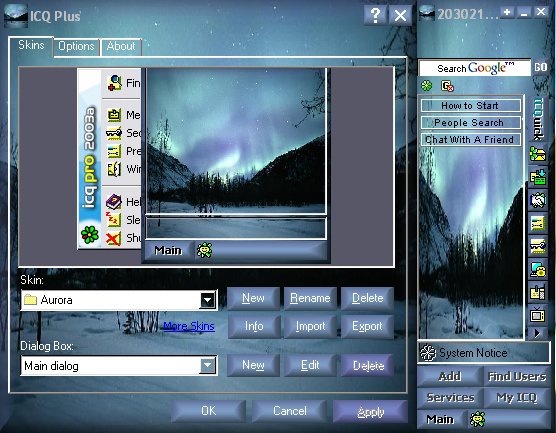The width and height of the screenshot is (556, 433).
Task: Click How to Start in contact list
Action: point(470,106)
